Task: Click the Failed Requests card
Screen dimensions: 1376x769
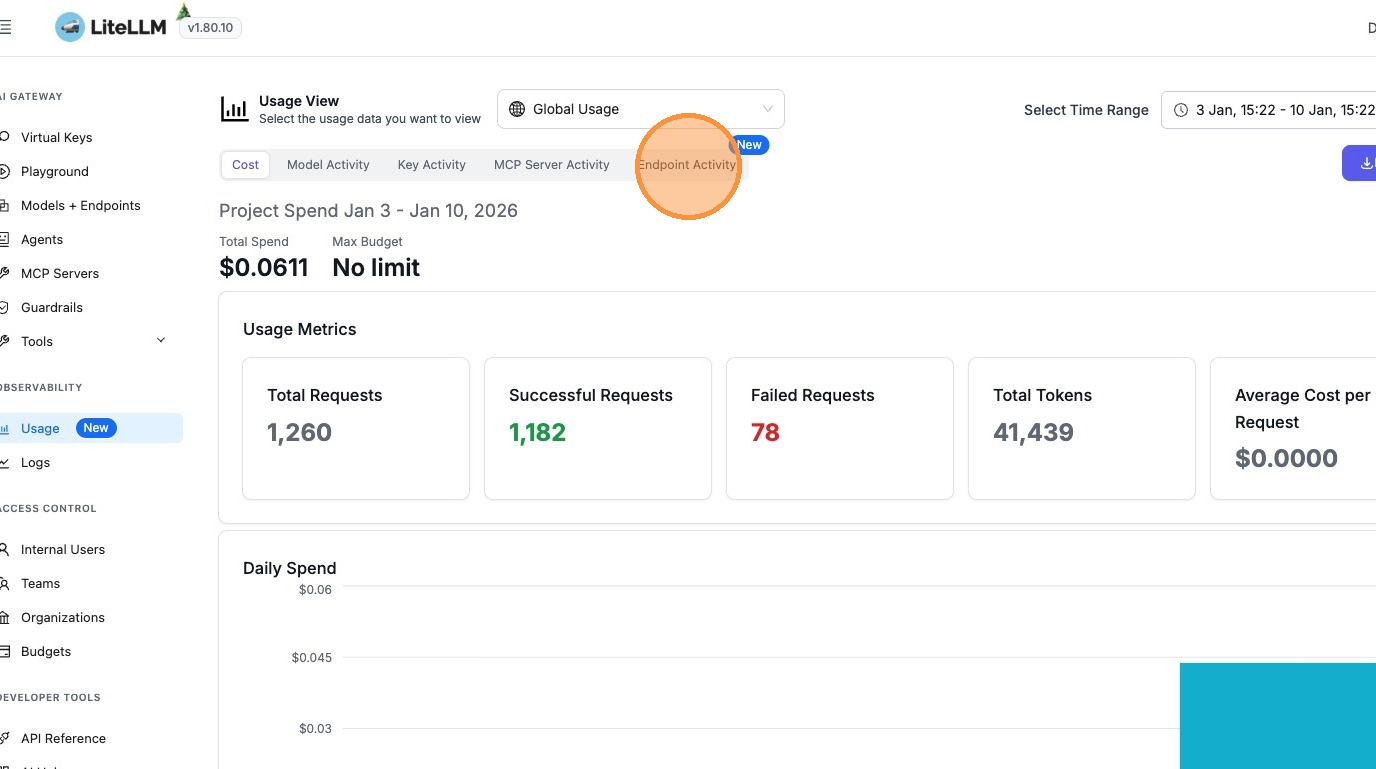Action: [x=839, y=428]
